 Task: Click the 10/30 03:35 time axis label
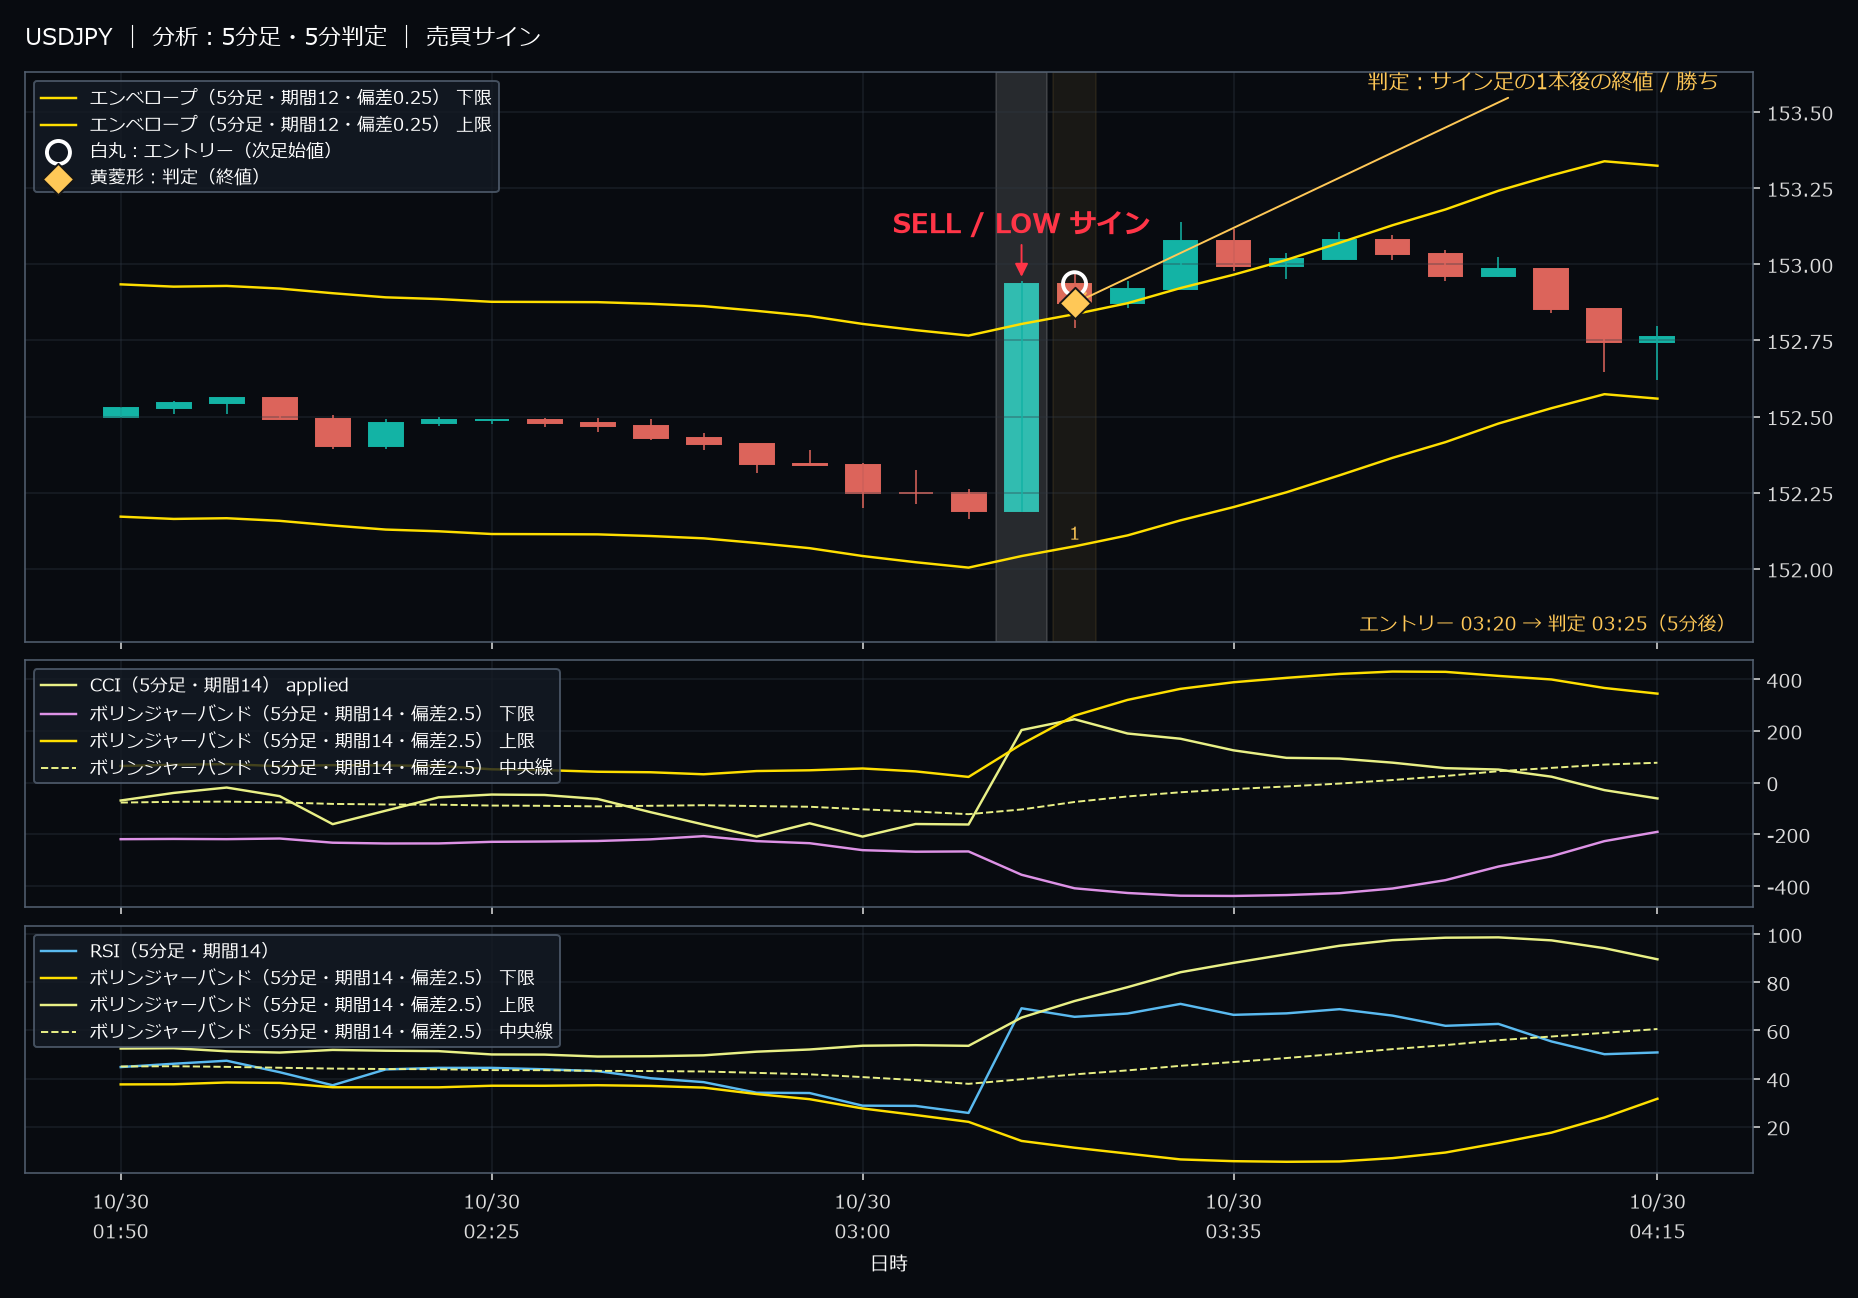(1233, 1217)
